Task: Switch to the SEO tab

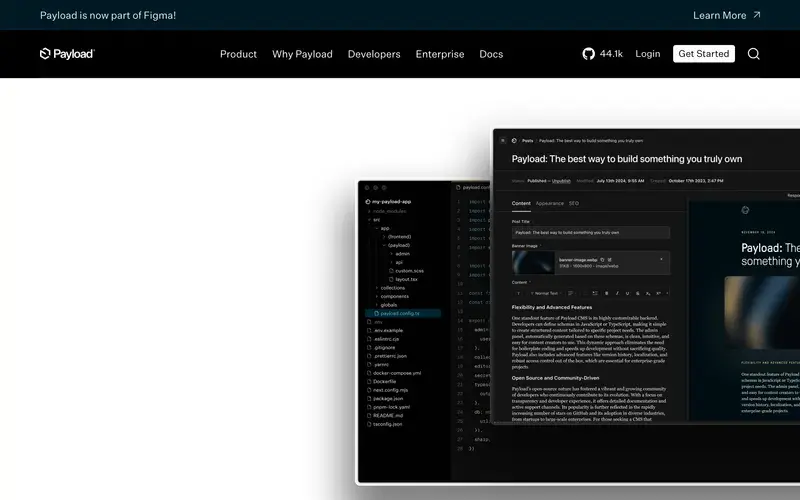Action: pos(574,203)
